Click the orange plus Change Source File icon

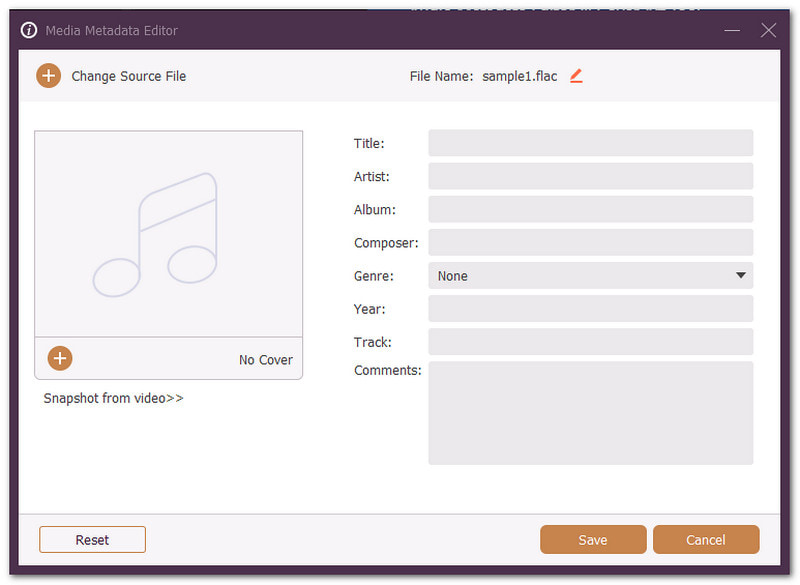pyautogui.click(x=48, y=76)
